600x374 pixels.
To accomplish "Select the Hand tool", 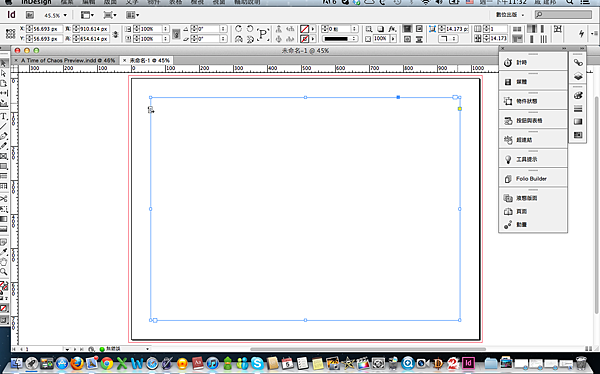I will click(x=3, y=262).
